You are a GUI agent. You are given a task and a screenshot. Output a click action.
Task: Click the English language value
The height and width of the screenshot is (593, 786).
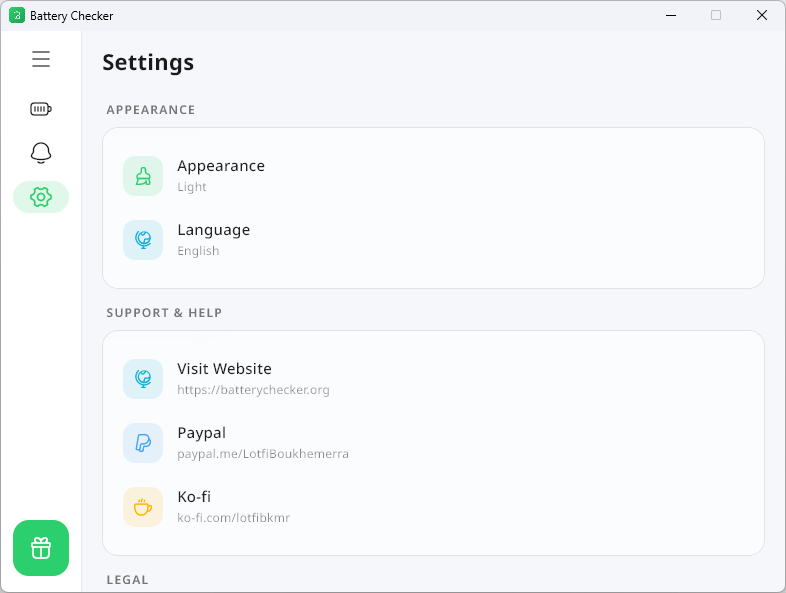click(x=198, y=251)
